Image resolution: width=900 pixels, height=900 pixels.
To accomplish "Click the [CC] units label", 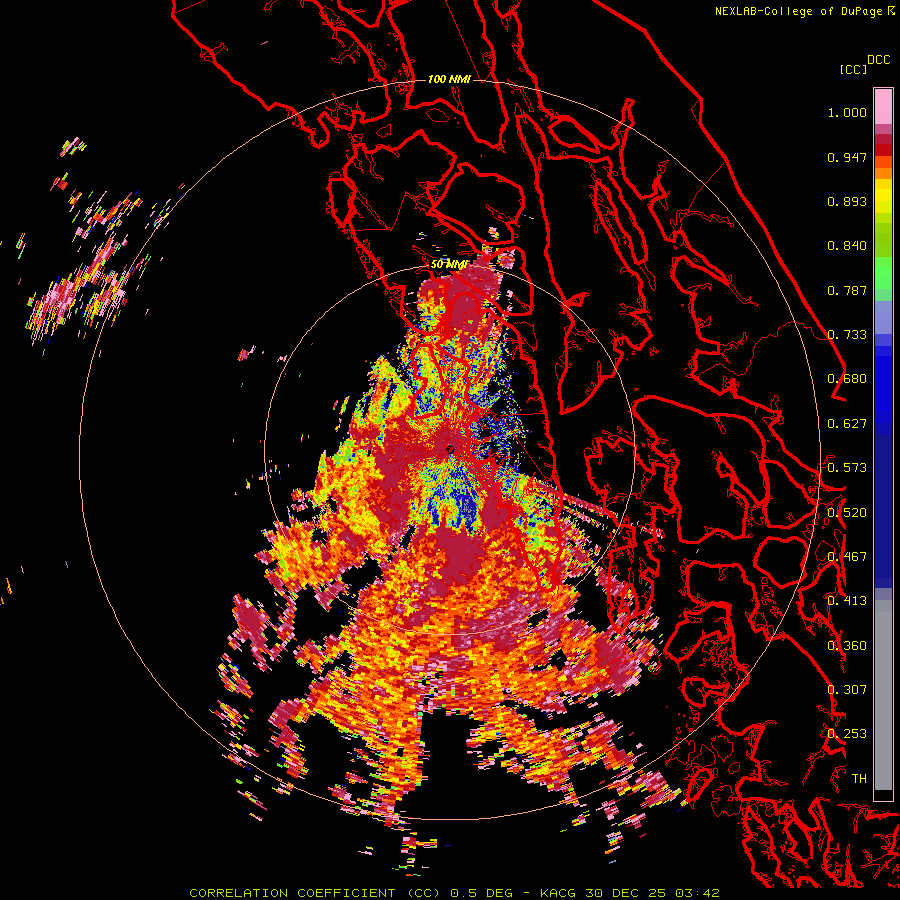I will tap(854, 69).
